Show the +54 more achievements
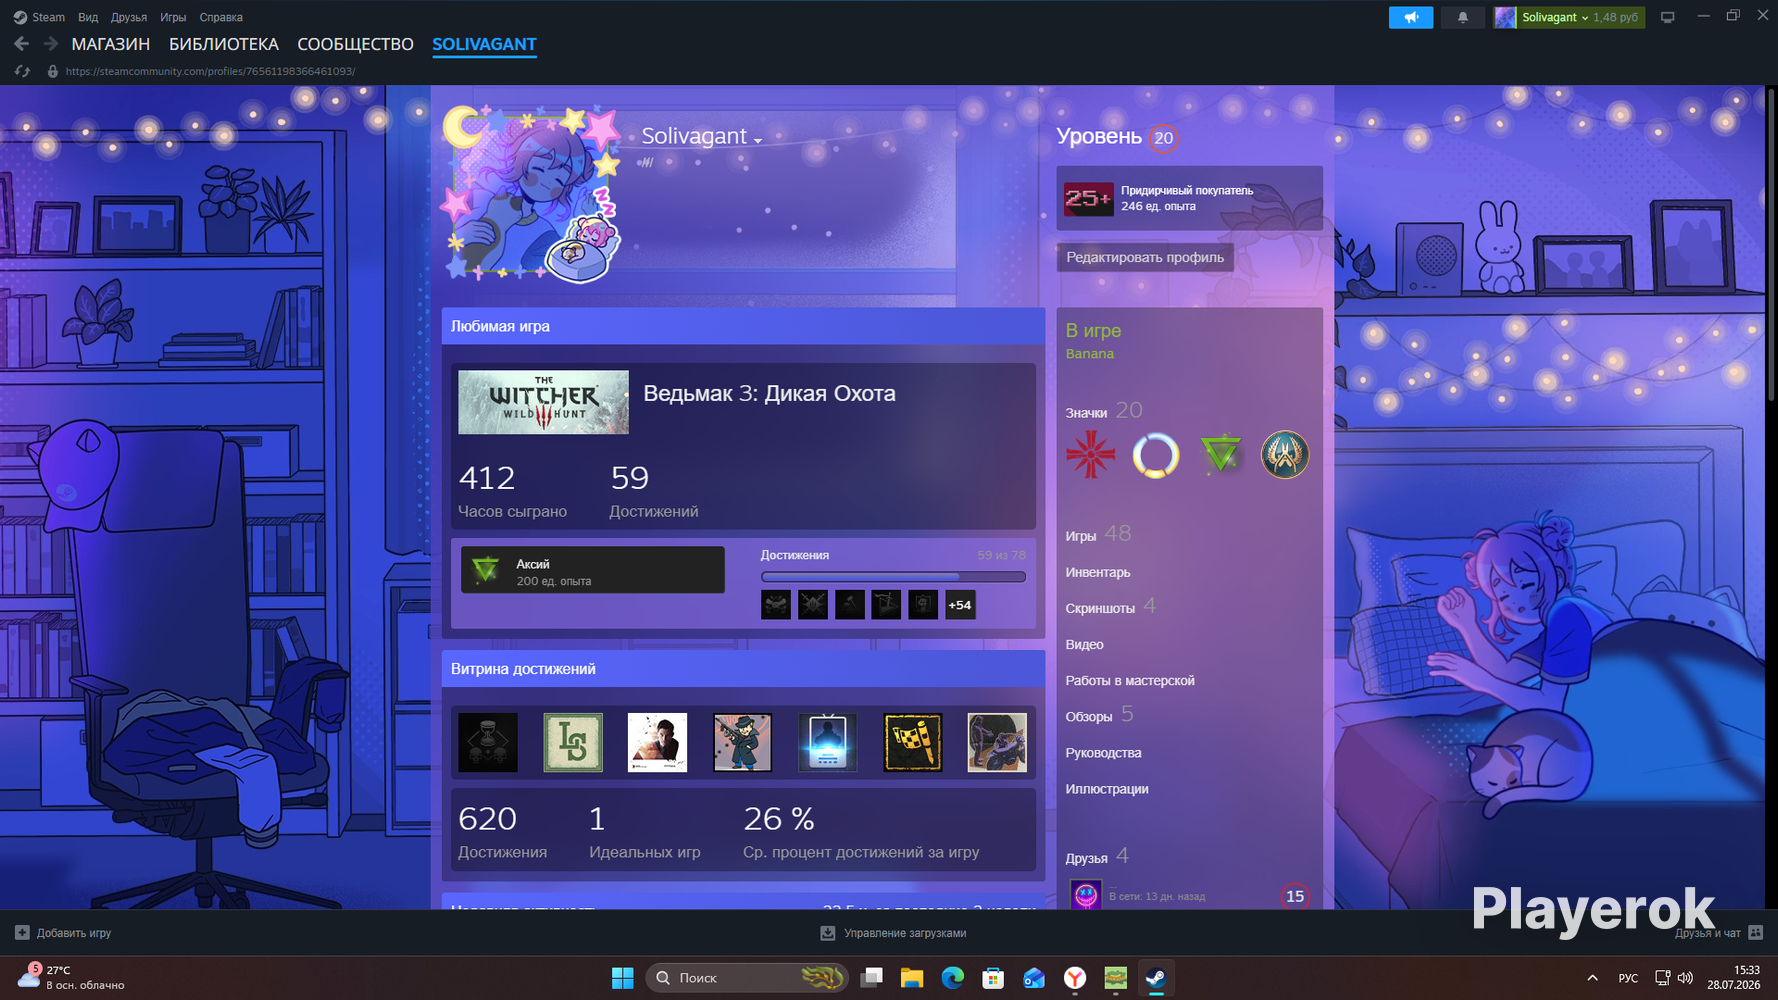 tap(960, 605)
